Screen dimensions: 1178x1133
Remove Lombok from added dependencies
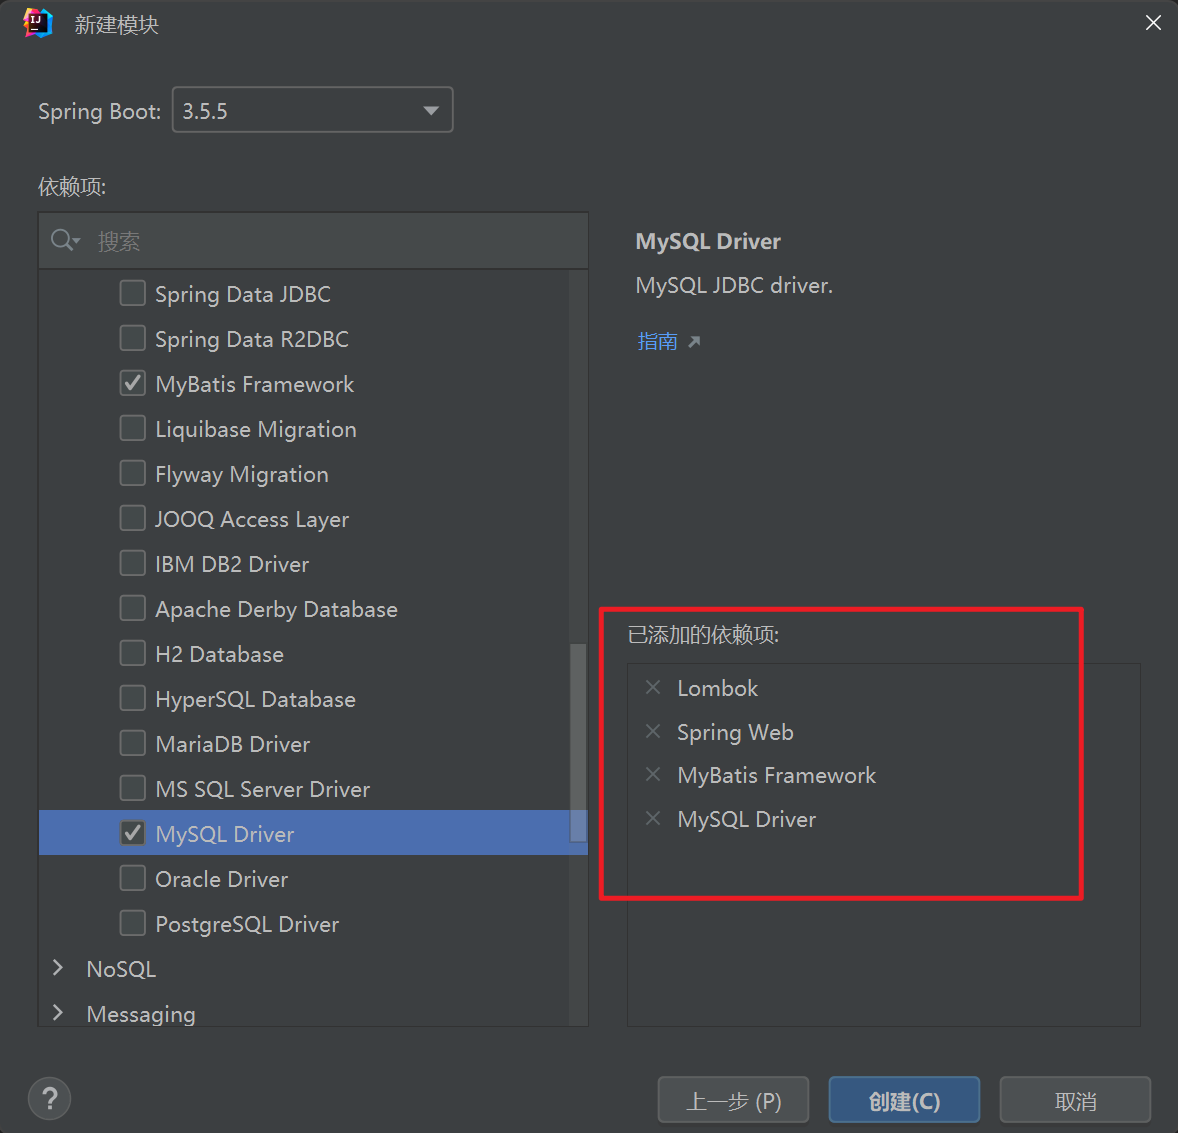point(653,687)
